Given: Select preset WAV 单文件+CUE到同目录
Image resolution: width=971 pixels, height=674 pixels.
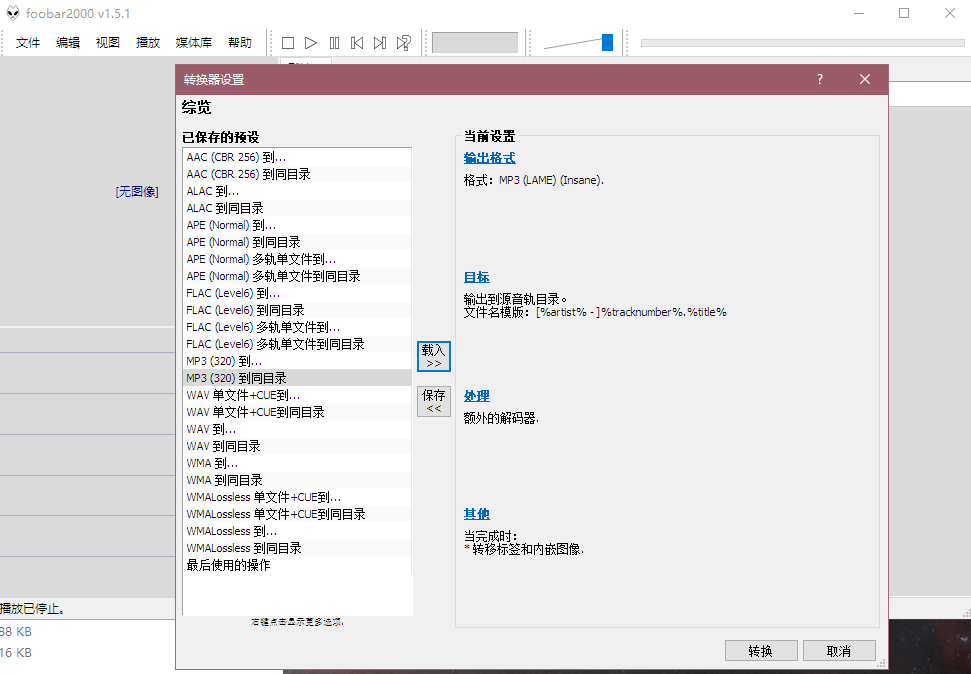Looking at the screenshot, I should [297, 412].
